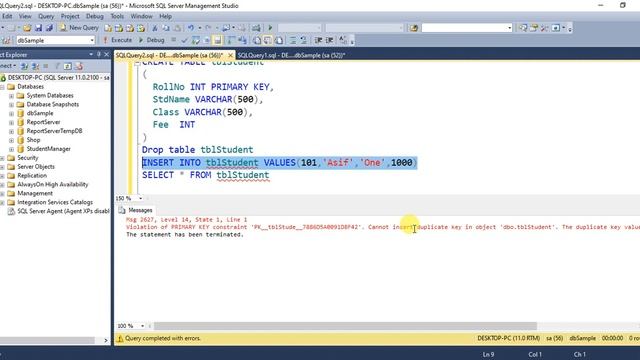Click the Query Options icon

207,40
